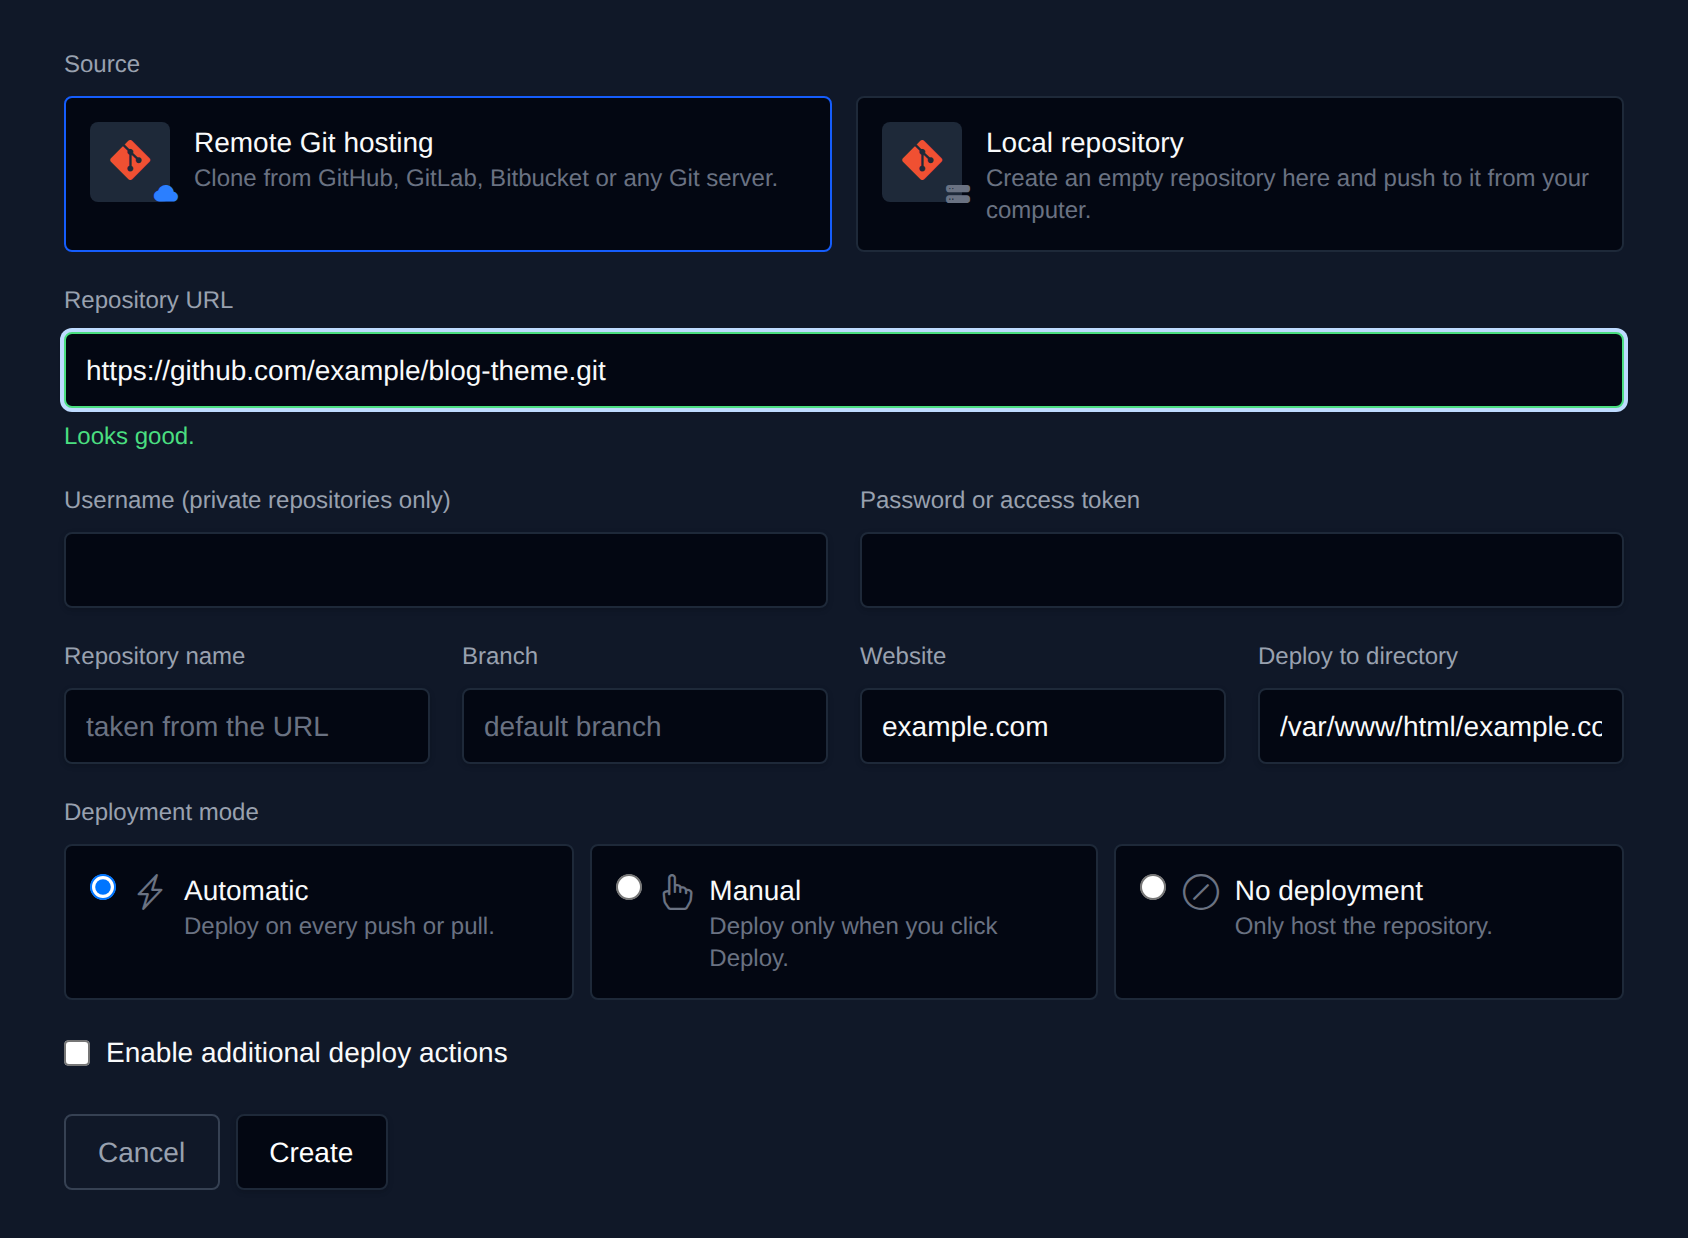1688x1238 pixels.
Task: Click the 'Deploy to directory' label
Action: tap(1358, 656)
